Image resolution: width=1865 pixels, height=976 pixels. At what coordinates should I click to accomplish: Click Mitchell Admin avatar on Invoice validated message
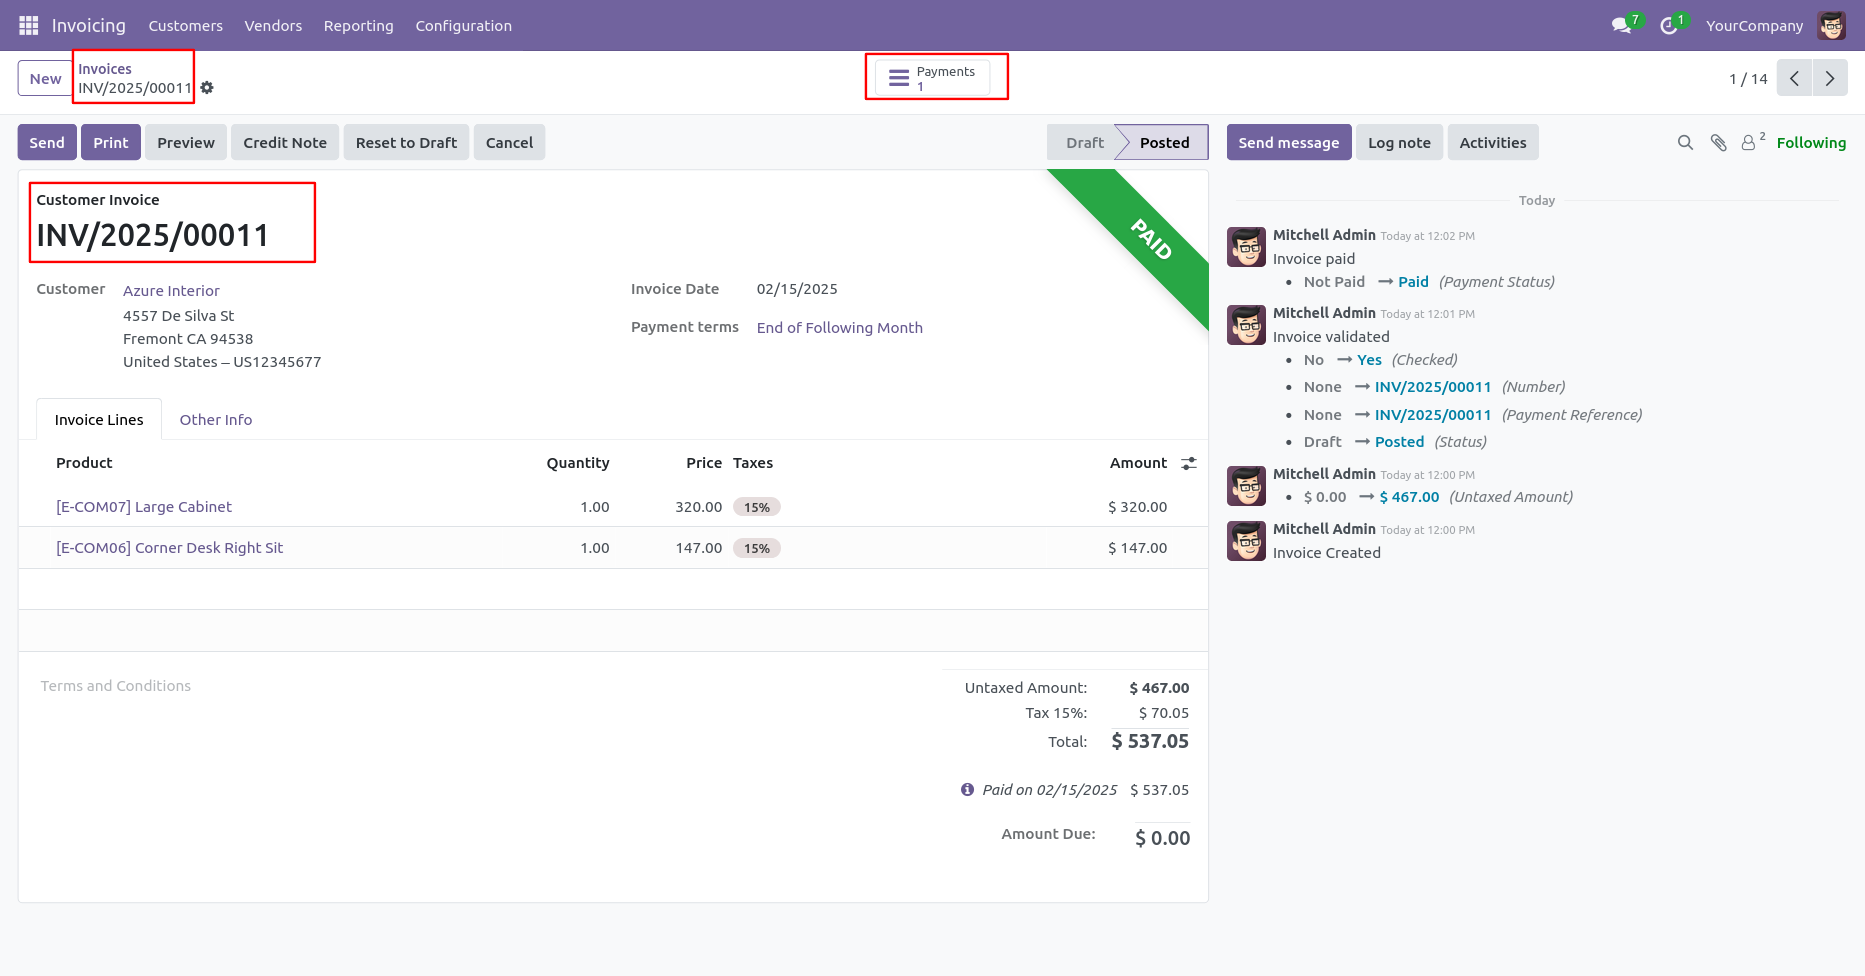1246,325
